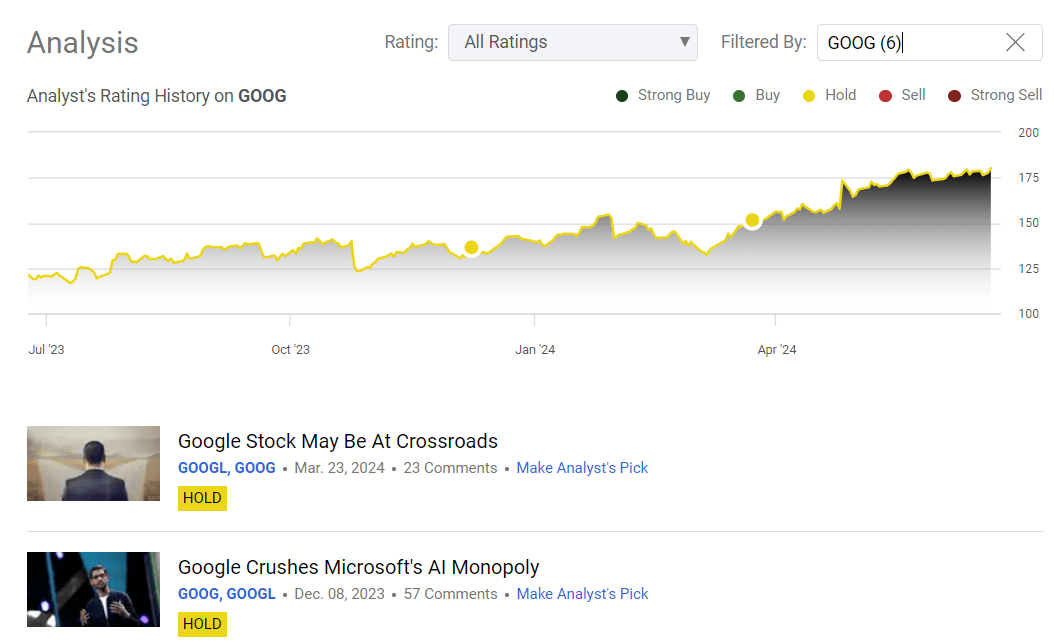Screen dimensions: 1054x643
Task: Toggle the Buy legend filter off
Action: point(738,95)
